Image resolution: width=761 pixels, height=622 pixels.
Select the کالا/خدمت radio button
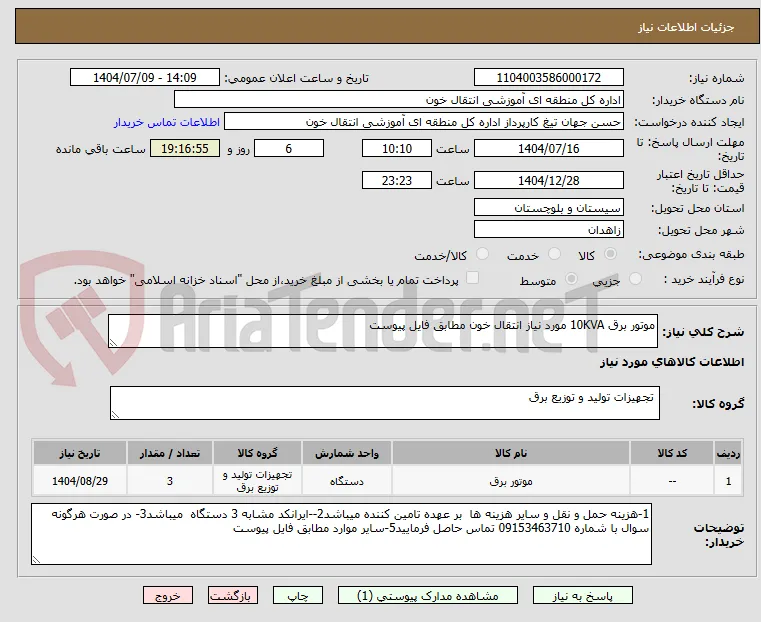point(482,254)
